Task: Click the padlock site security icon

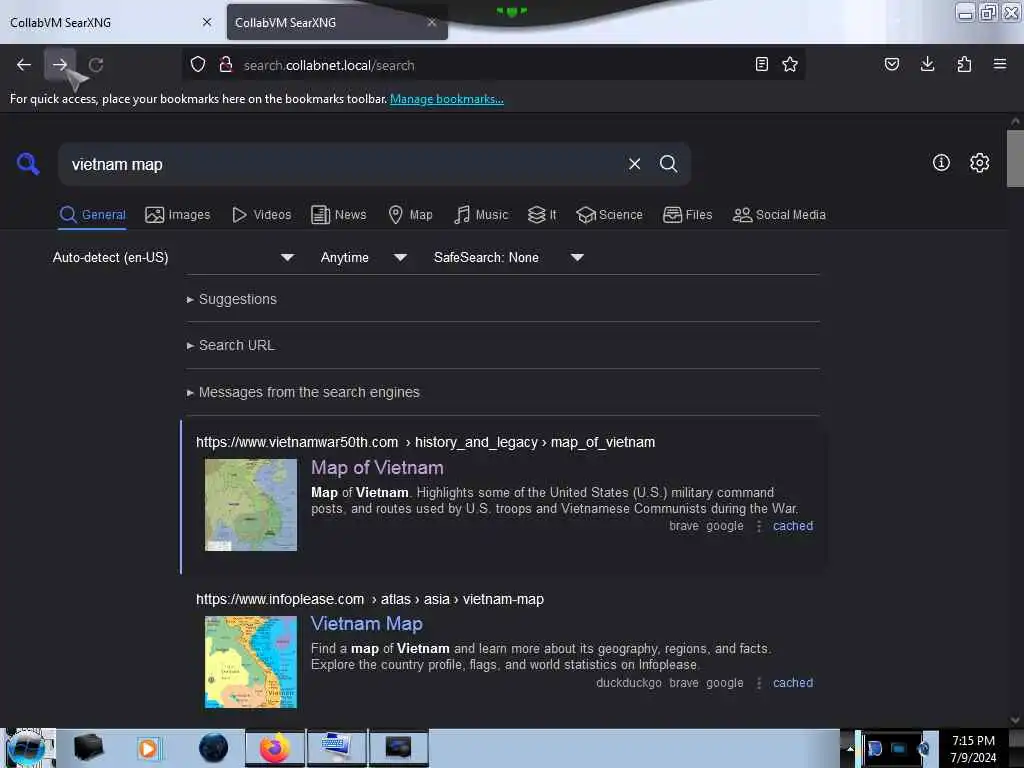Action: point(226,64)
